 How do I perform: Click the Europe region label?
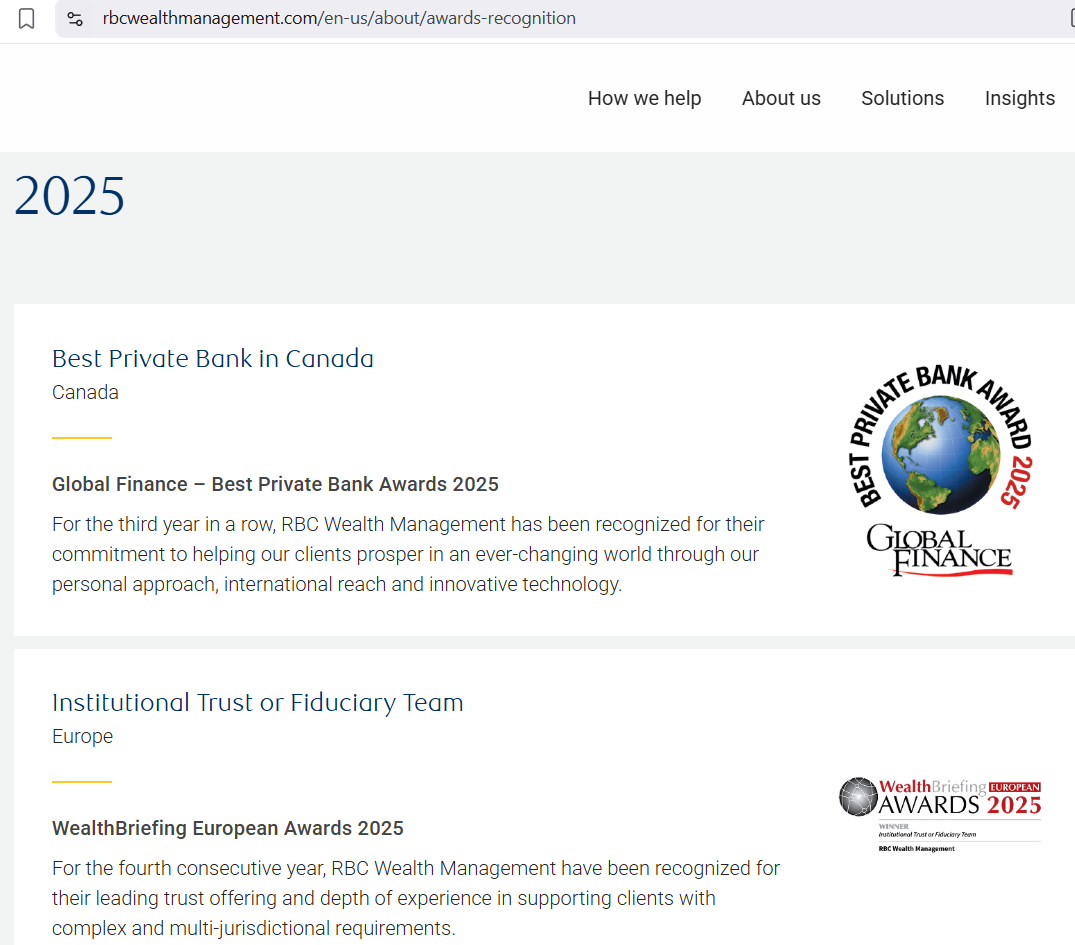coord(82,737)
